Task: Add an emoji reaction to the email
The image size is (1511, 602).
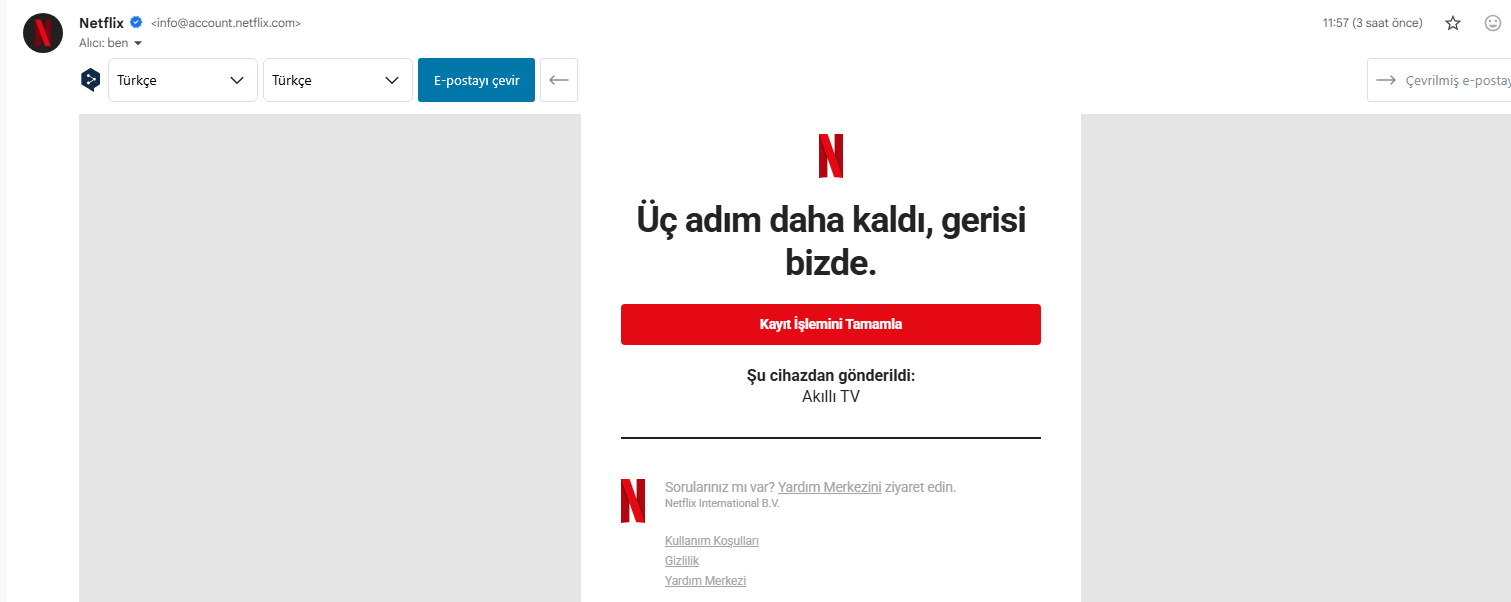Action: 1493,23
